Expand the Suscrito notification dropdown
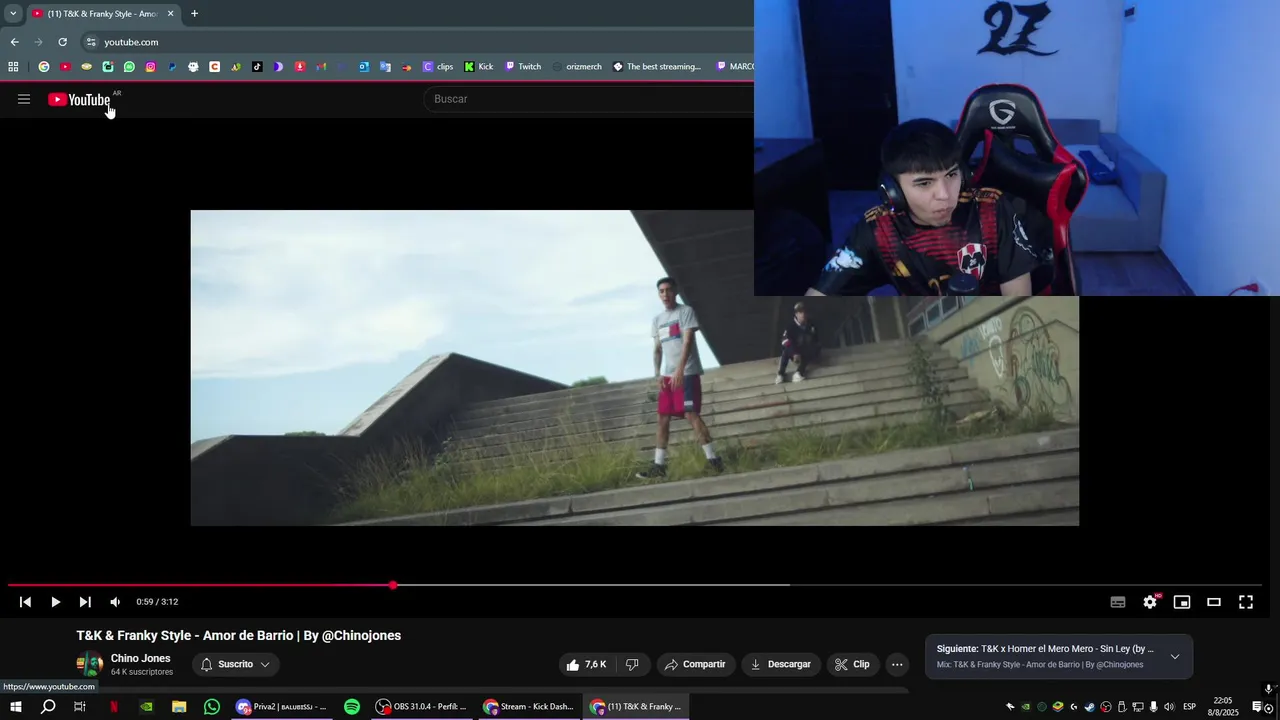Viewport: 1280px width, 720px height. (235, 664)
